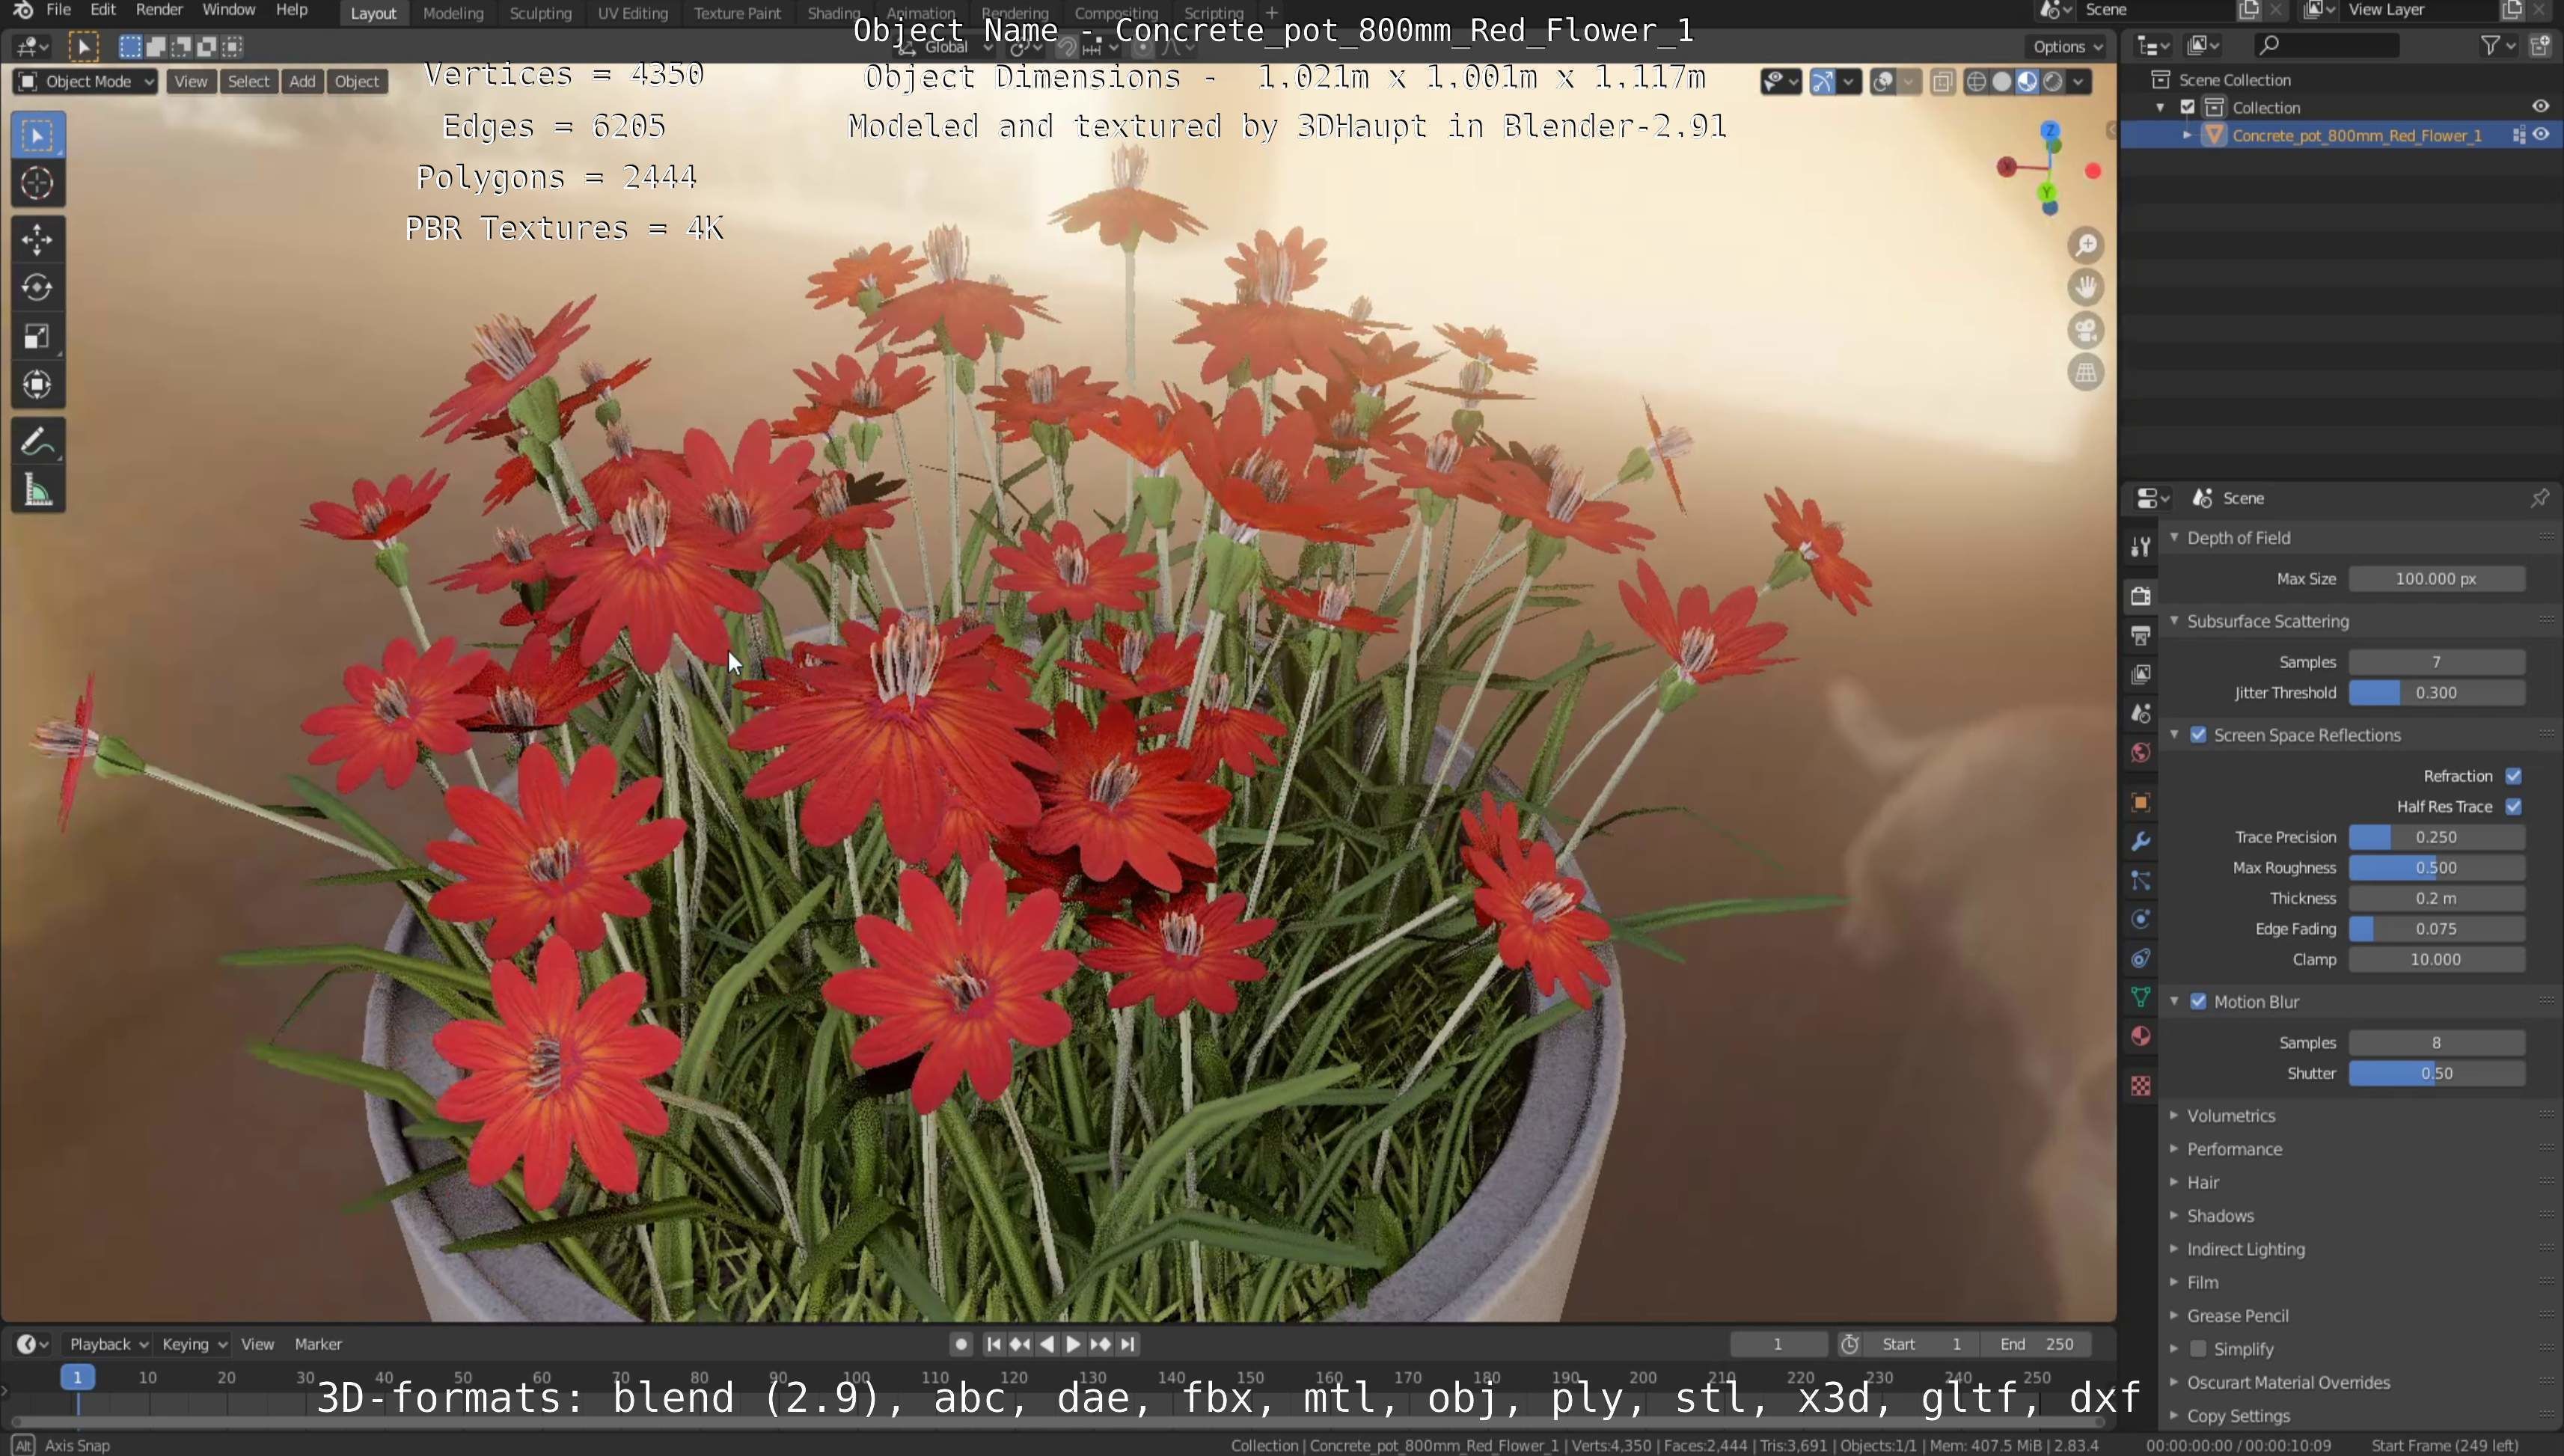Disable the Motion Blur checkbox
Image resolution: width=2564 pixels, height=1456 pixels.
2198,1002
